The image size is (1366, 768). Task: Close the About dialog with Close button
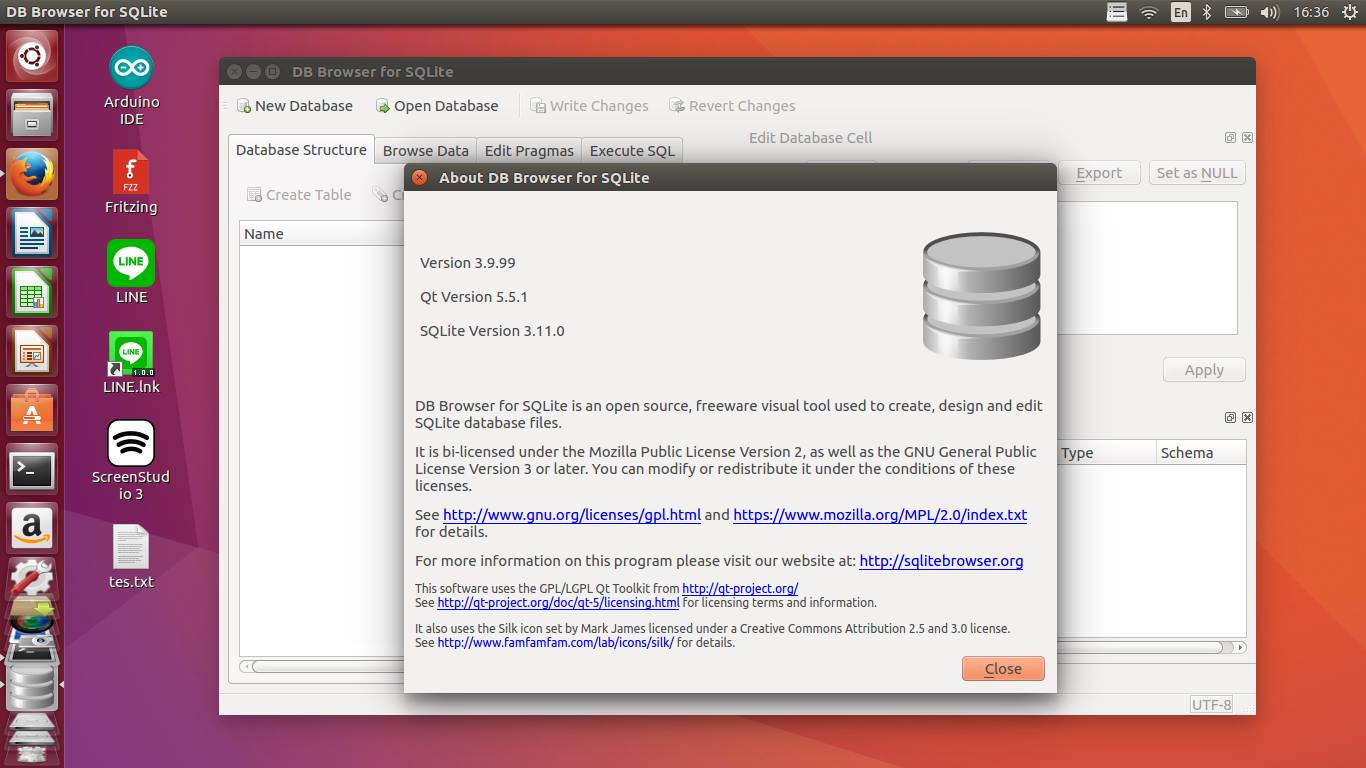coord(1003,669)
